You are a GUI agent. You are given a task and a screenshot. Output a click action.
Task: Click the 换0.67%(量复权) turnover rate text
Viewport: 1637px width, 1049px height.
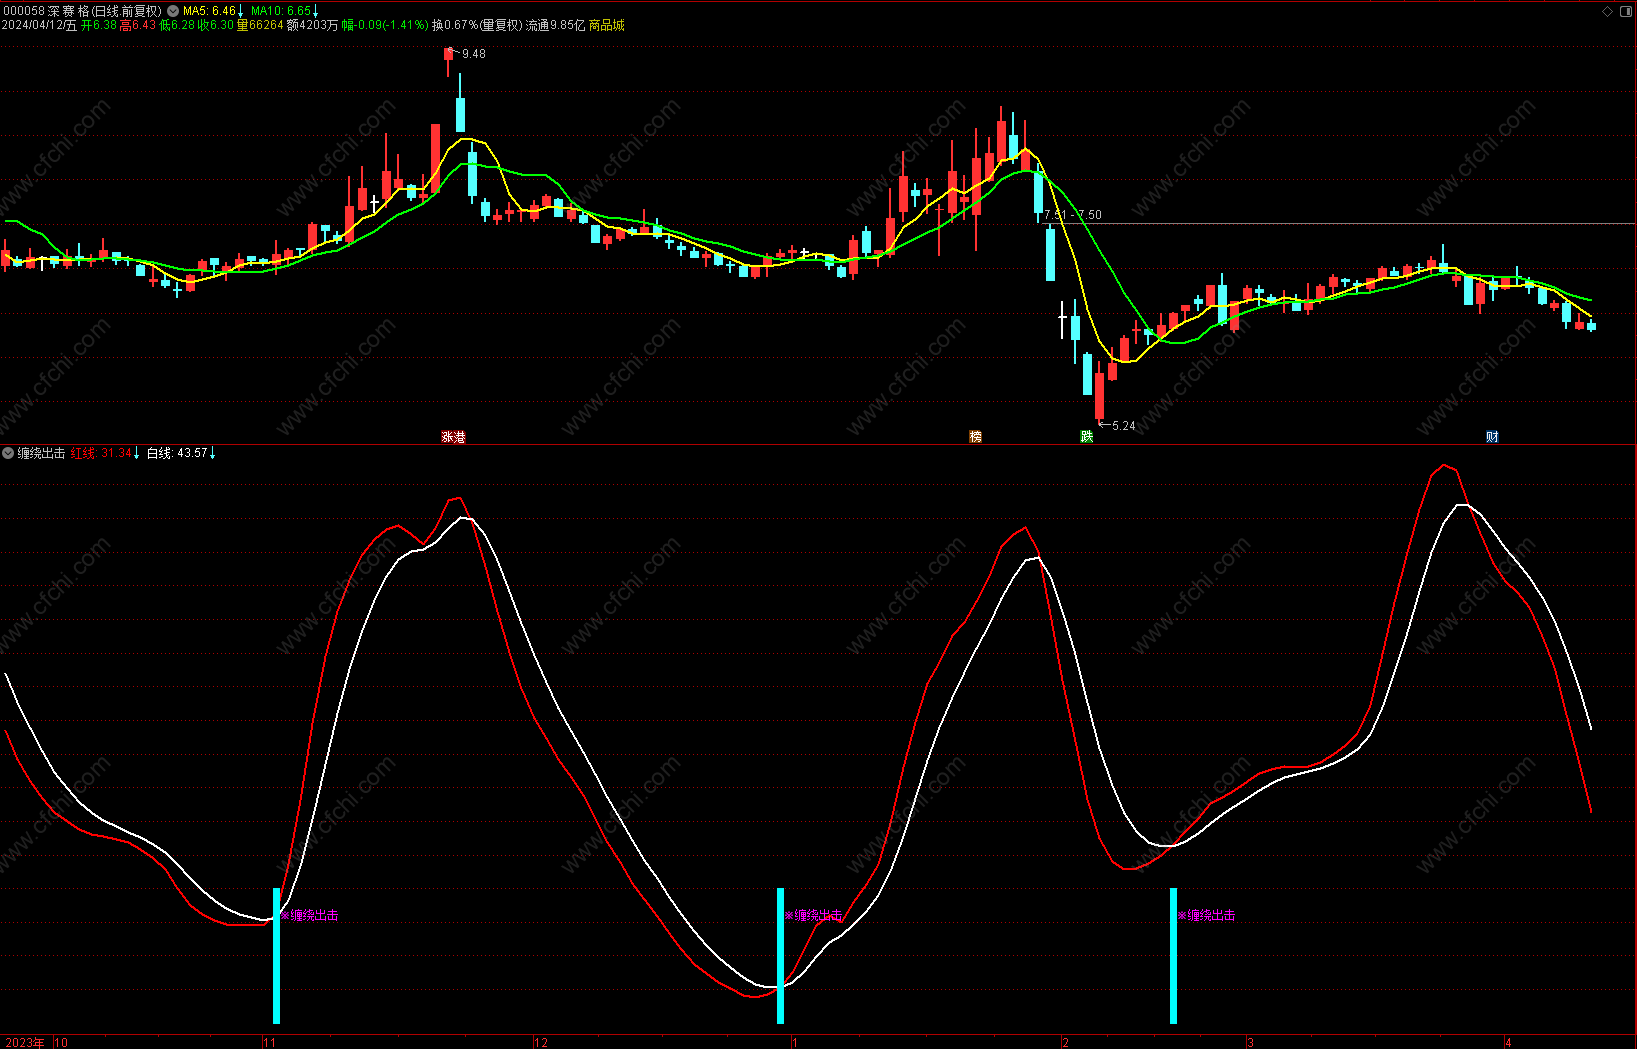pyautogui.click(x=477, y=25)
